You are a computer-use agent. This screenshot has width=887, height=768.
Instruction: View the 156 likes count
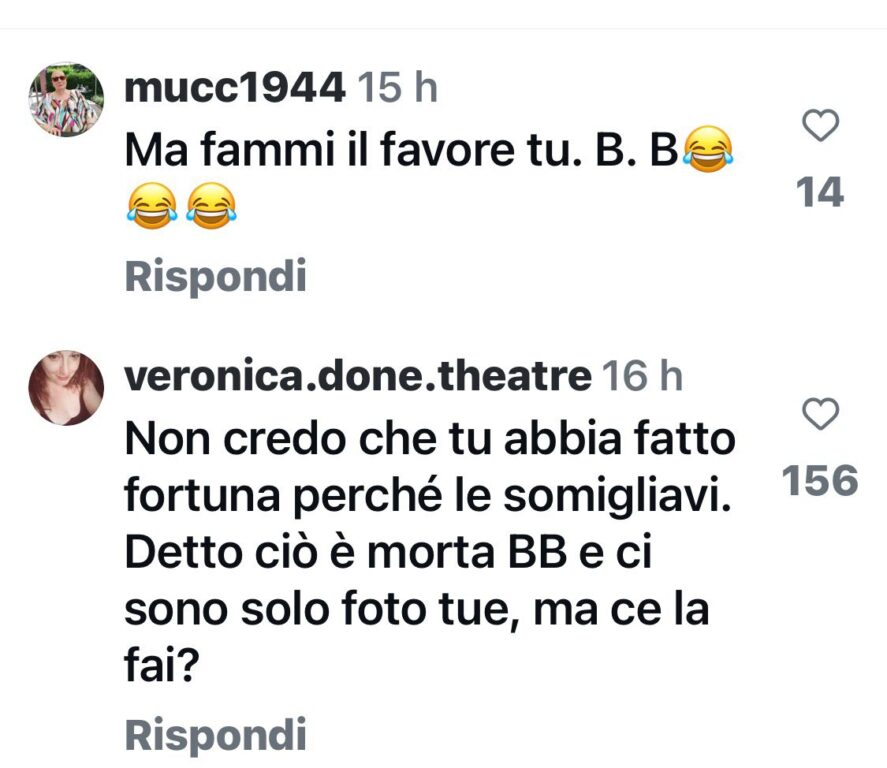(x=821, y=481)
